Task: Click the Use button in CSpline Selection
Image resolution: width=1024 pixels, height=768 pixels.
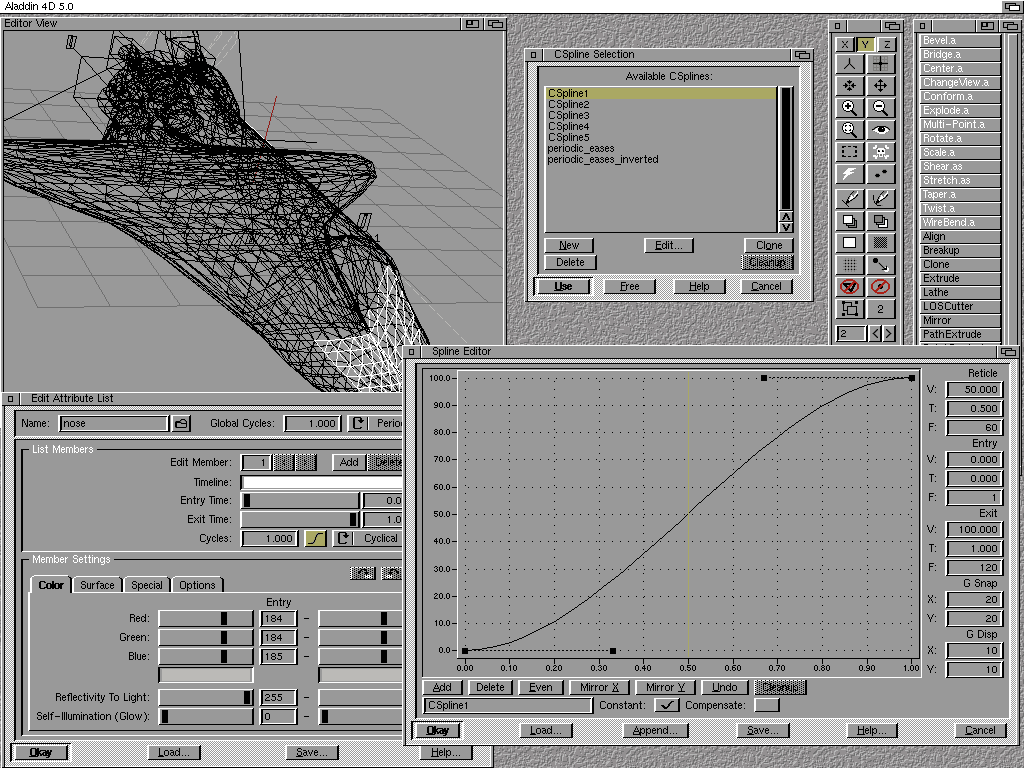Action: tap(563, 286)
